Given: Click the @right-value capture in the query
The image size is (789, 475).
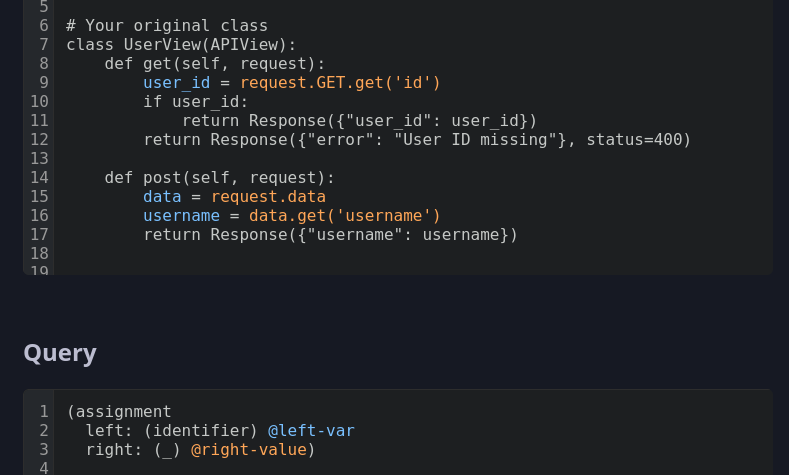Looking at the screenshot, I should pyautogui.click(x=249, y=450).
